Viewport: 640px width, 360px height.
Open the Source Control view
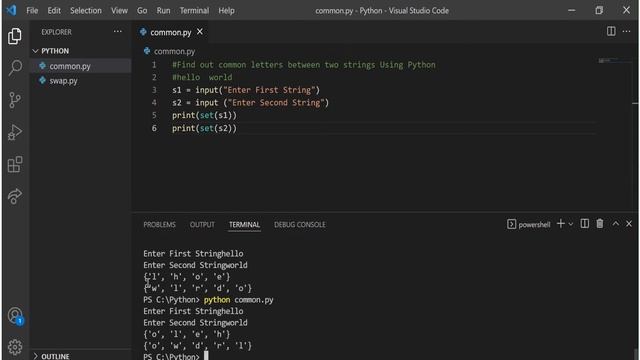coord(15,100)
